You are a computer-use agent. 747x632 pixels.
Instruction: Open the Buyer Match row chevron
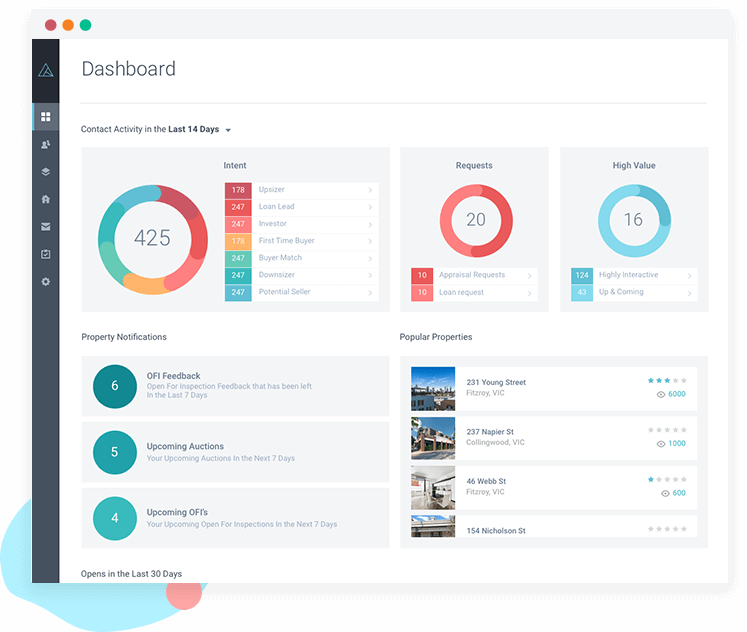pyautogui.click(x=370, y=259)
